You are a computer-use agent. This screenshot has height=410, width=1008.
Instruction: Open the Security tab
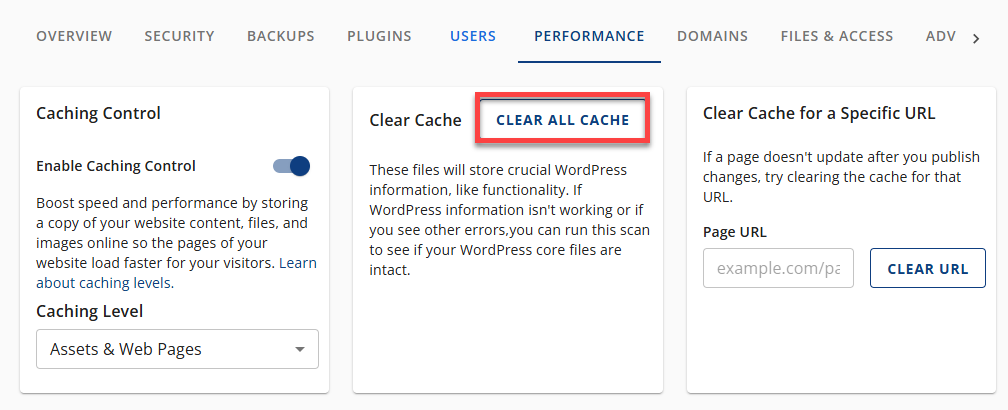click(x=179, y=36)
